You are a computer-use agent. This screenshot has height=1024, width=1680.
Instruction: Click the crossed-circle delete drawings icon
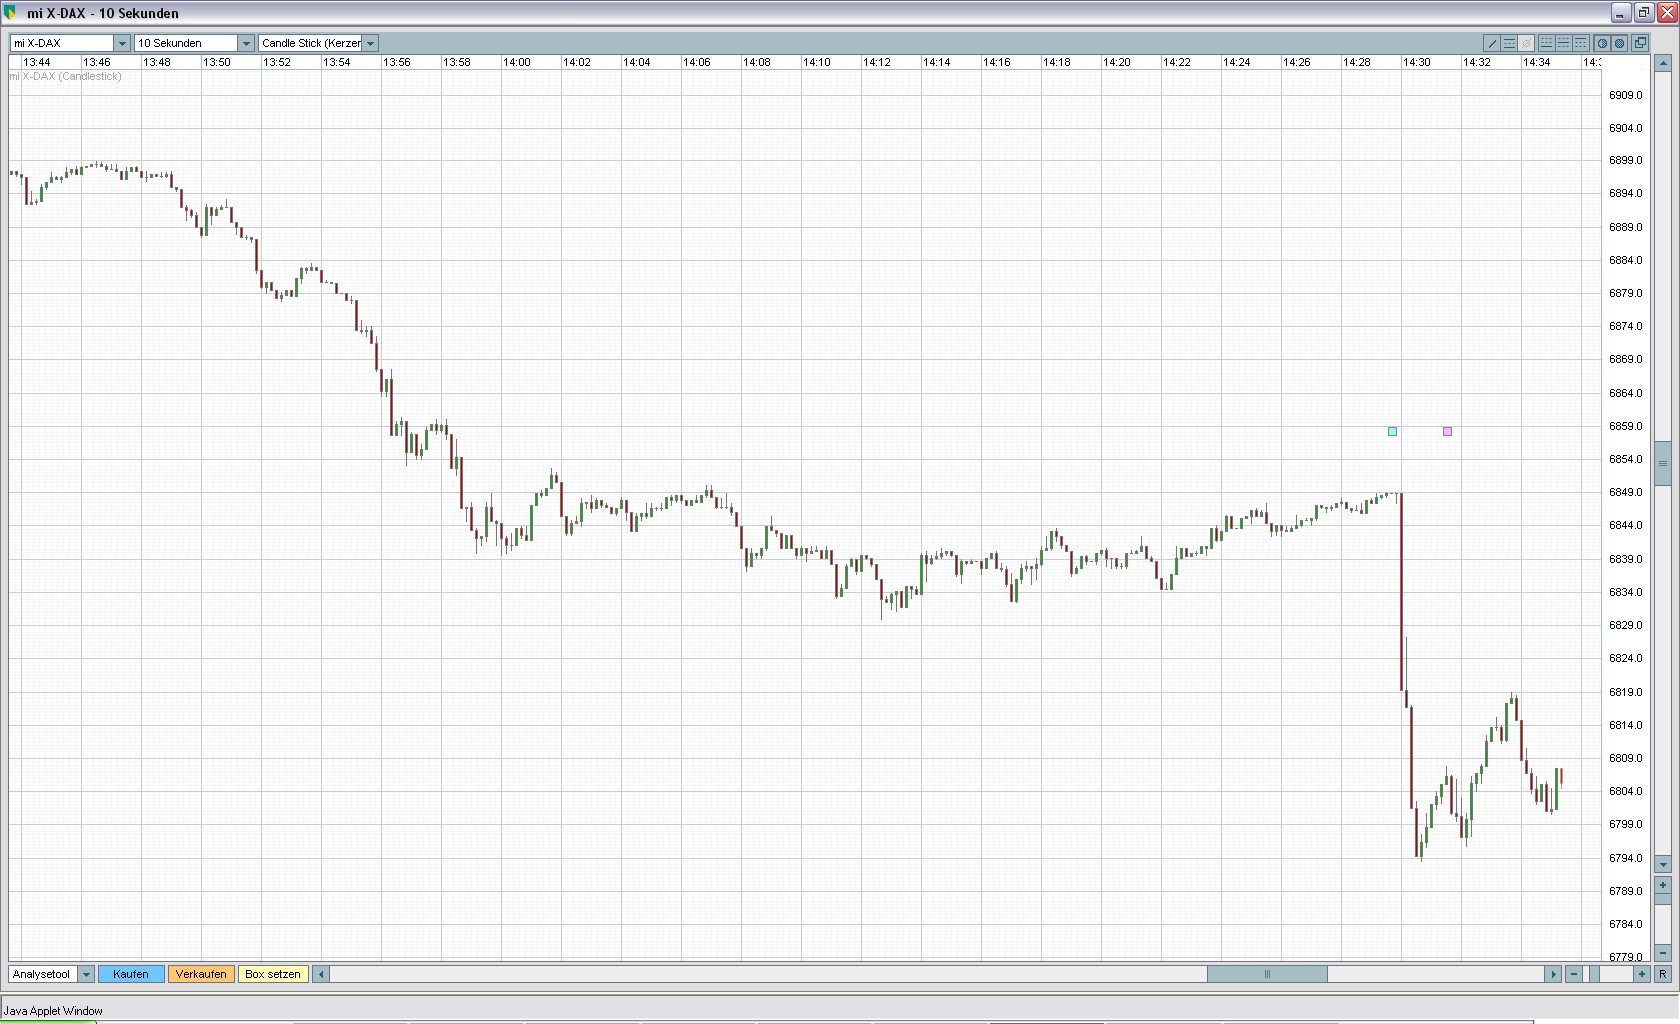click(x=1526, y=43)
